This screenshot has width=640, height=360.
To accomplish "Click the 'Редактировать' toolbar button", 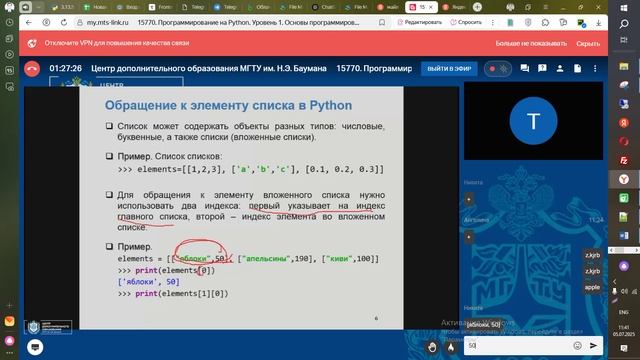I will tap(420, 22).
